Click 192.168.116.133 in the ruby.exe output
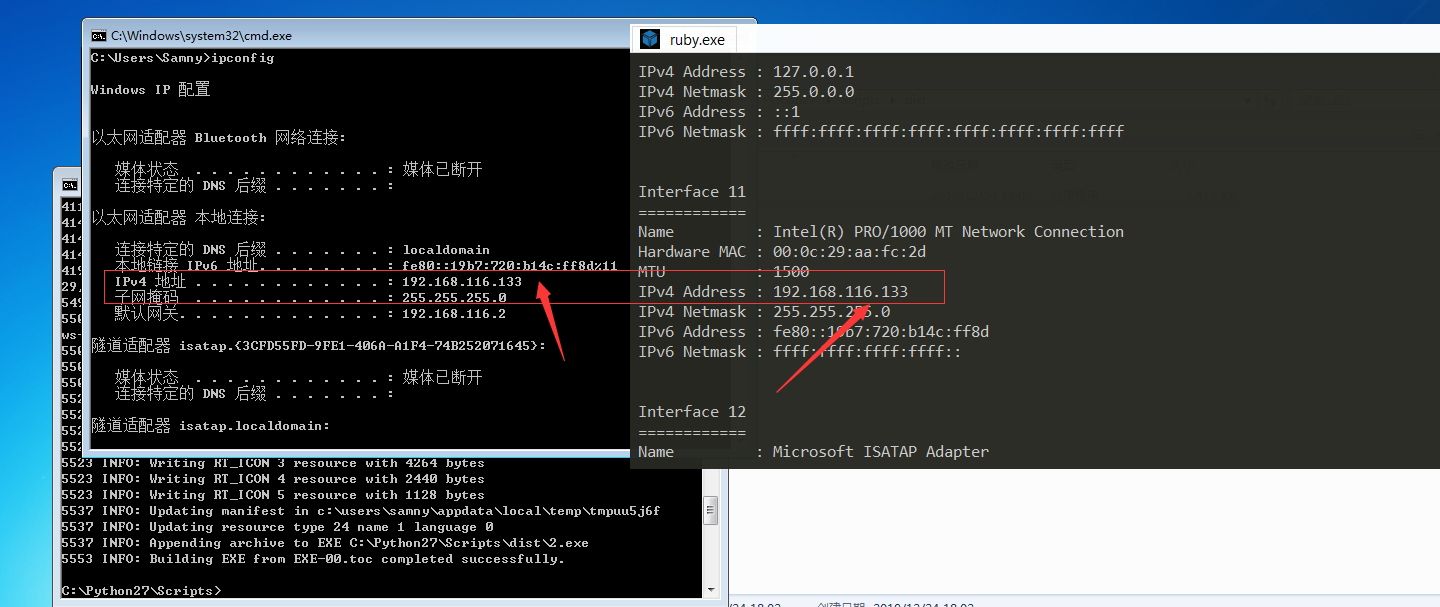Image resolution: width=1440 pixels, height=607 pixels. coord(840,292)
